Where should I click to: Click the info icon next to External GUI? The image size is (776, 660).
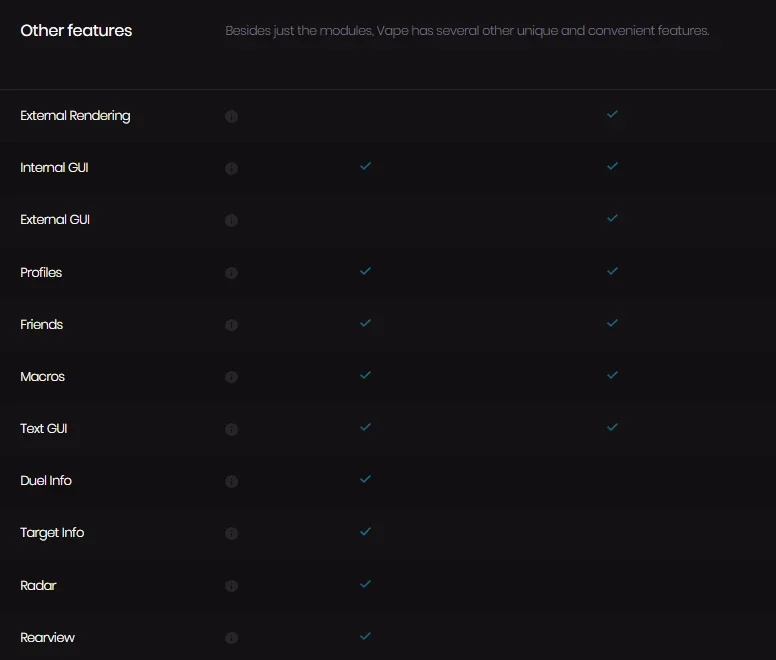(231, 220)
